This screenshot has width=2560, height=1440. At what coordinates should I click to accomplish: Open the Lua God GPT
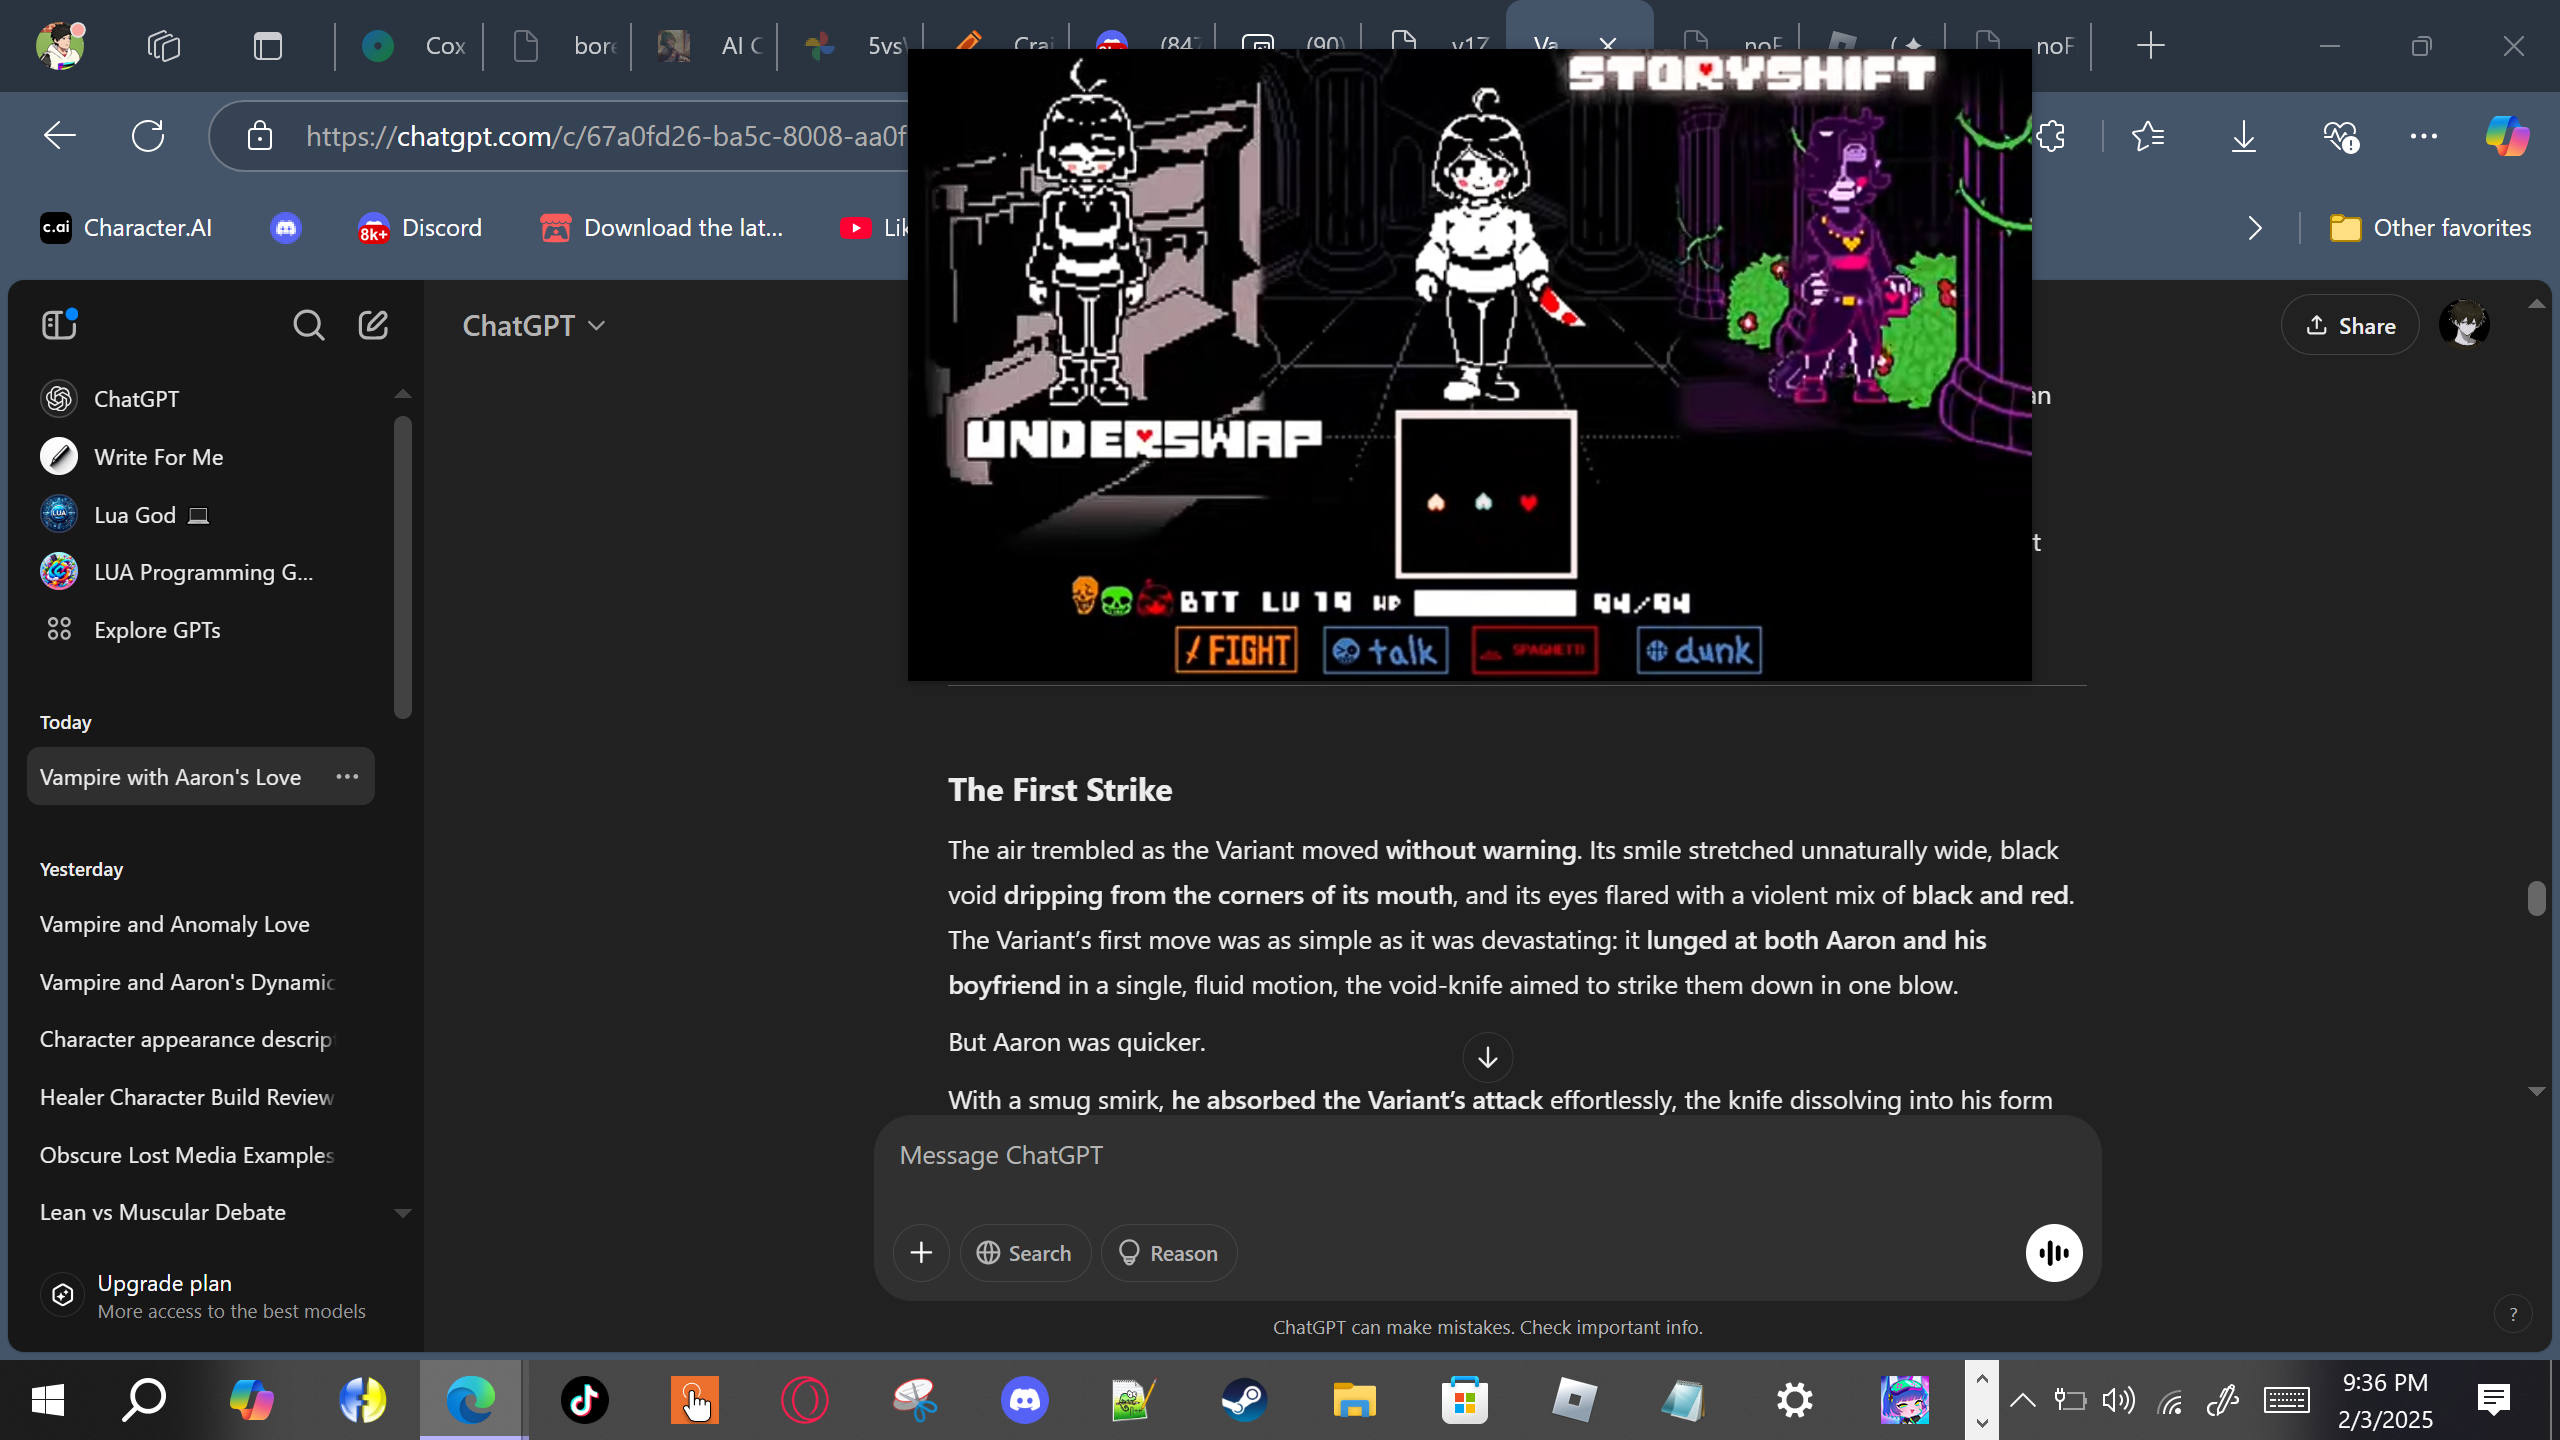tap(200, 515)
